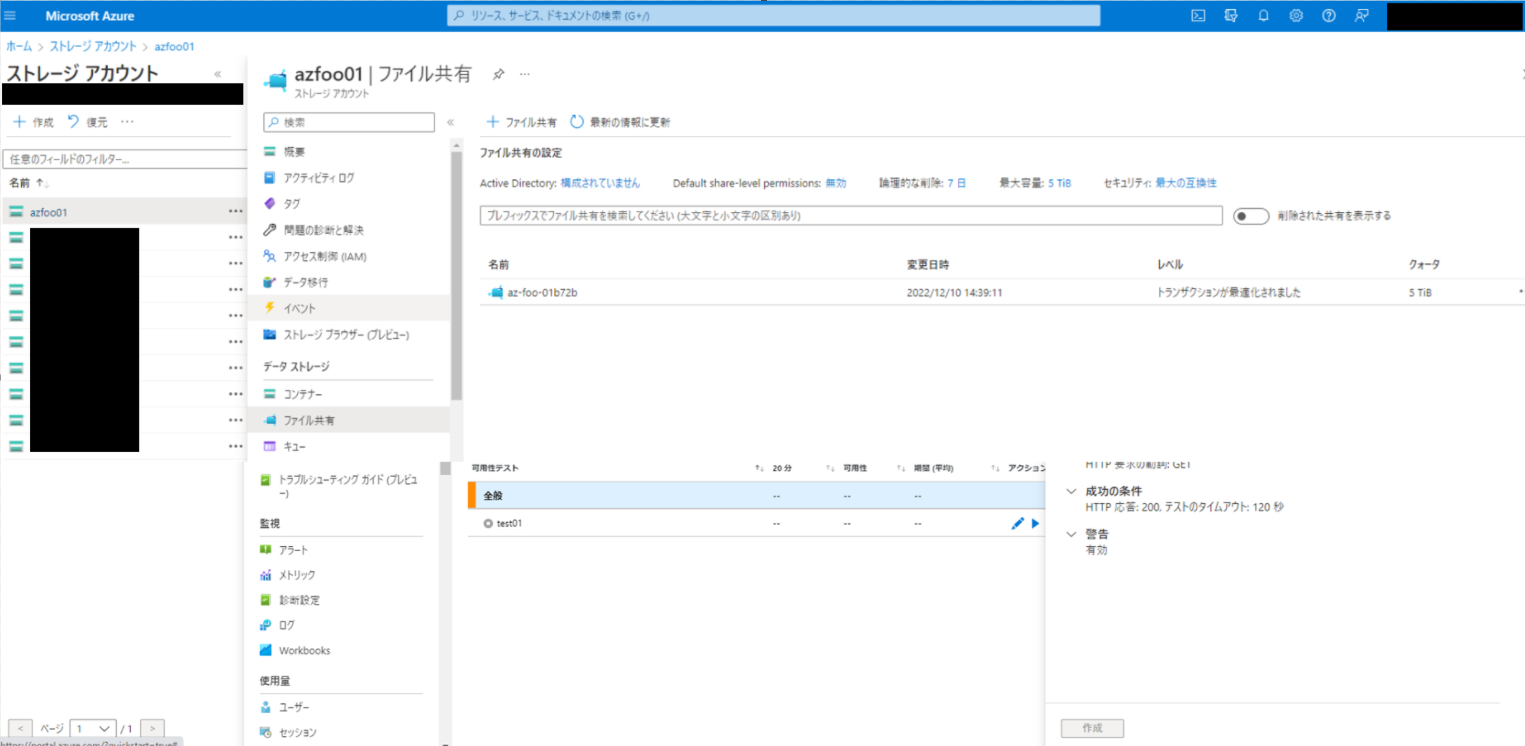The height and width of the screenshot is (746, 1525).
Task: Click the file share prefix search box
Action: click(x=850, y=215)
